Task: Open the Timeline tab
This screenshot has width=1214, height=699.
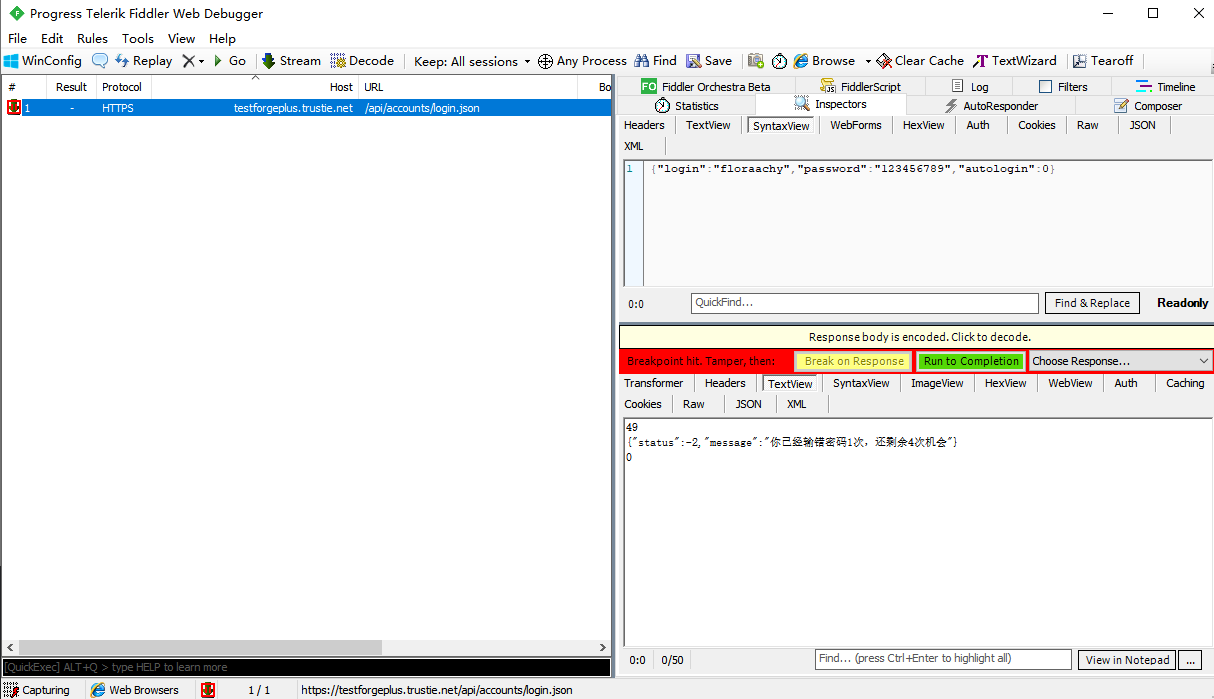Action: [x=1166, y=87]
